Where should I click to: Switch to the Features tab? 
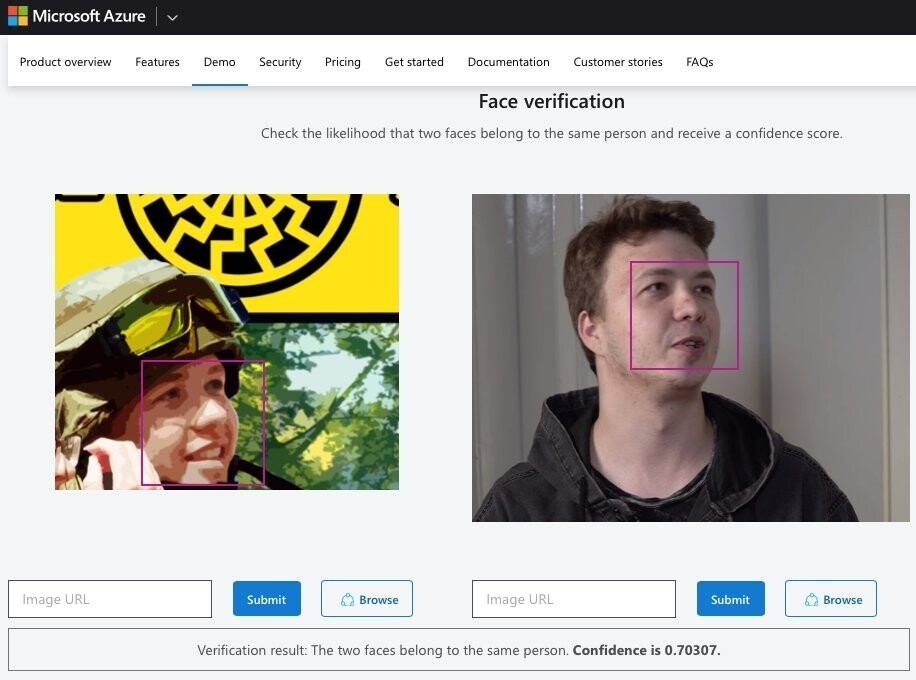tap(157, 62)
